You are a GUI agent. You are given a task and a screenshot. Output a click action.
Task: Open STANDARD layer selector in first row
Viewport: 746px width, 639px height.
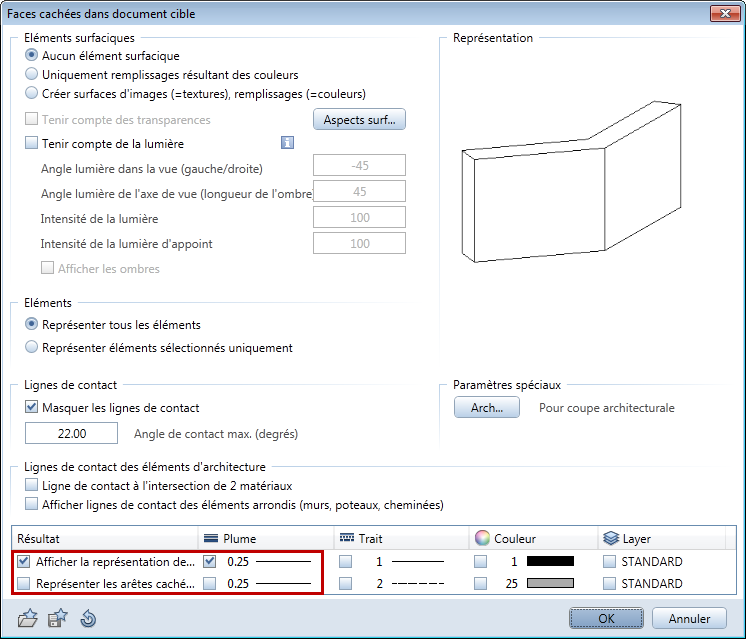[652, 561]
